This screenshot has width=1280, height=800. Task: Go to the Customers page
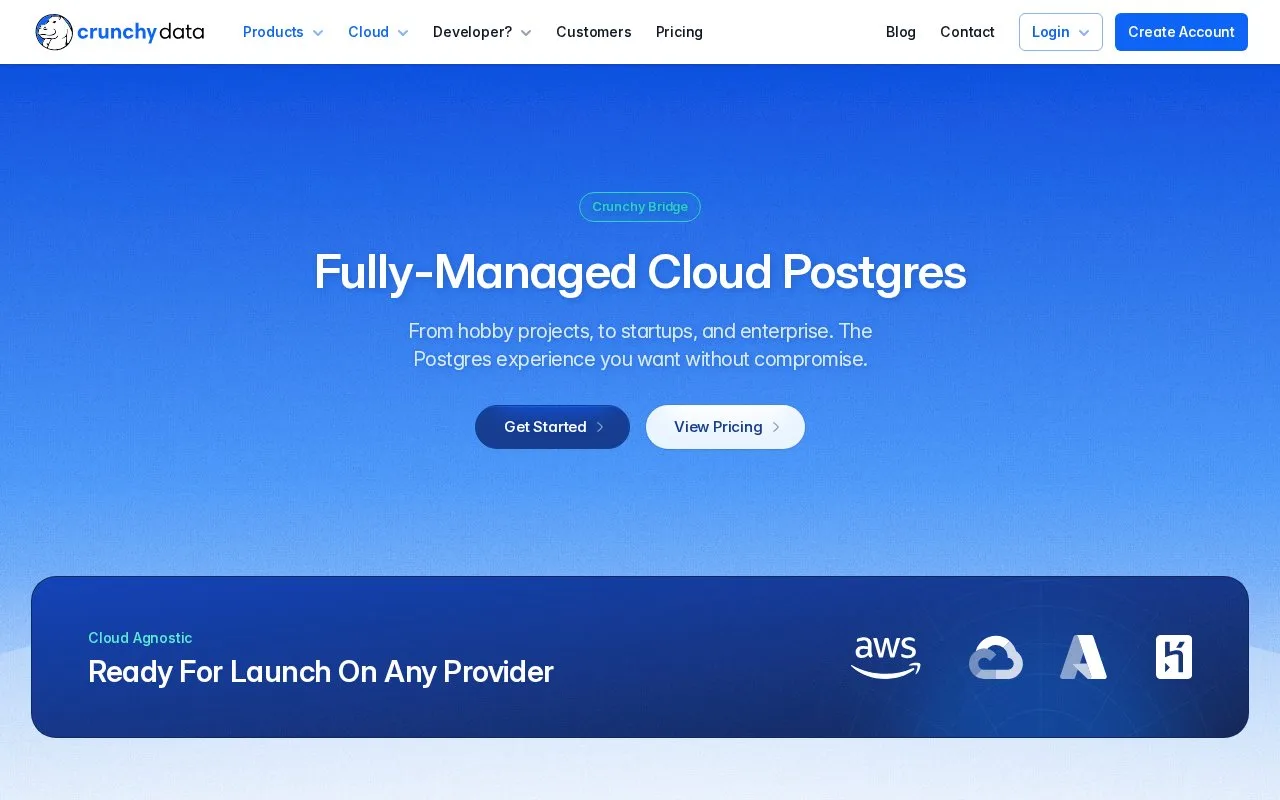pos(594,32)
